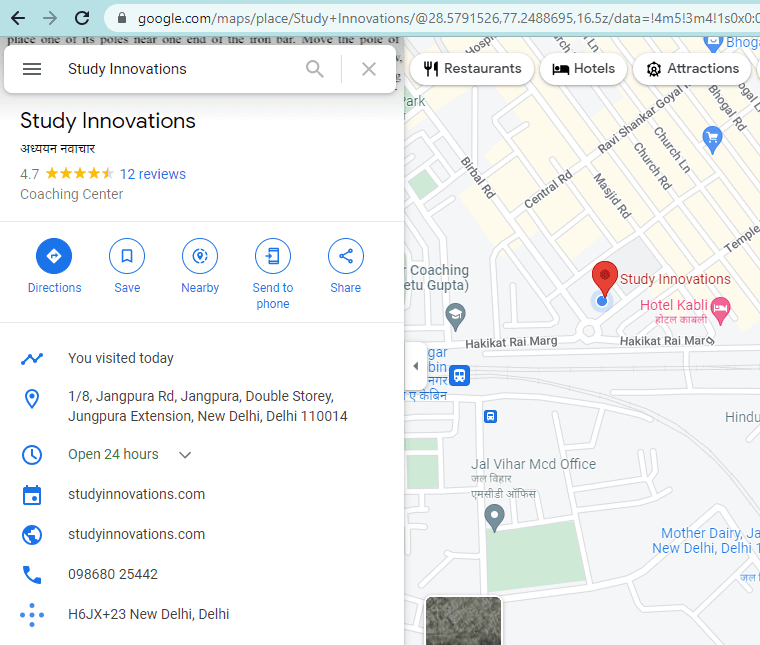The image size is (760, 645).
Task: Reload the current page
Action: 82,18
